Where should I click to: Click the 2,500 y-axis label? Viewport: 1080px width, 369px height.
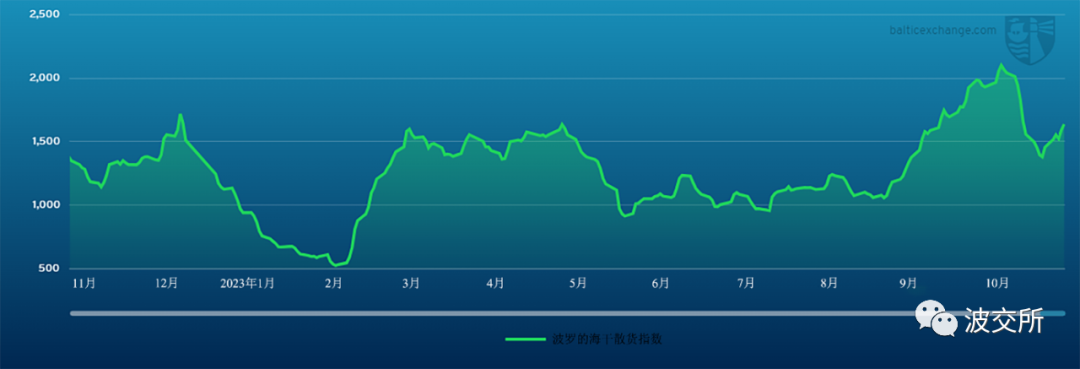click(44, 14)
